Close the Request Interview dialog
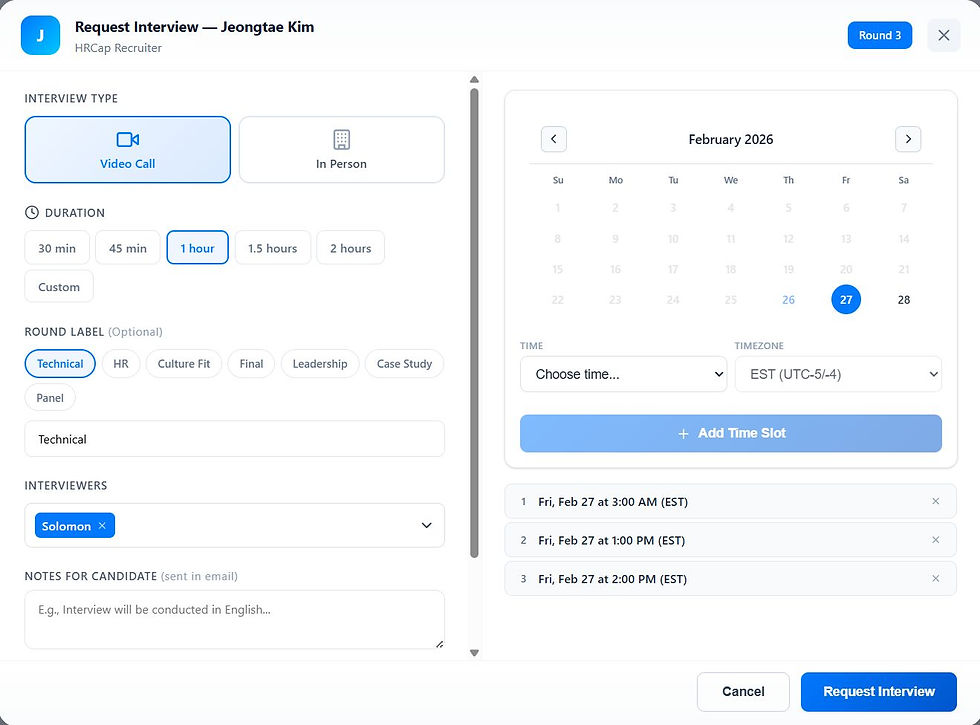This screenshot has height=725, width=980. [943, 35]
